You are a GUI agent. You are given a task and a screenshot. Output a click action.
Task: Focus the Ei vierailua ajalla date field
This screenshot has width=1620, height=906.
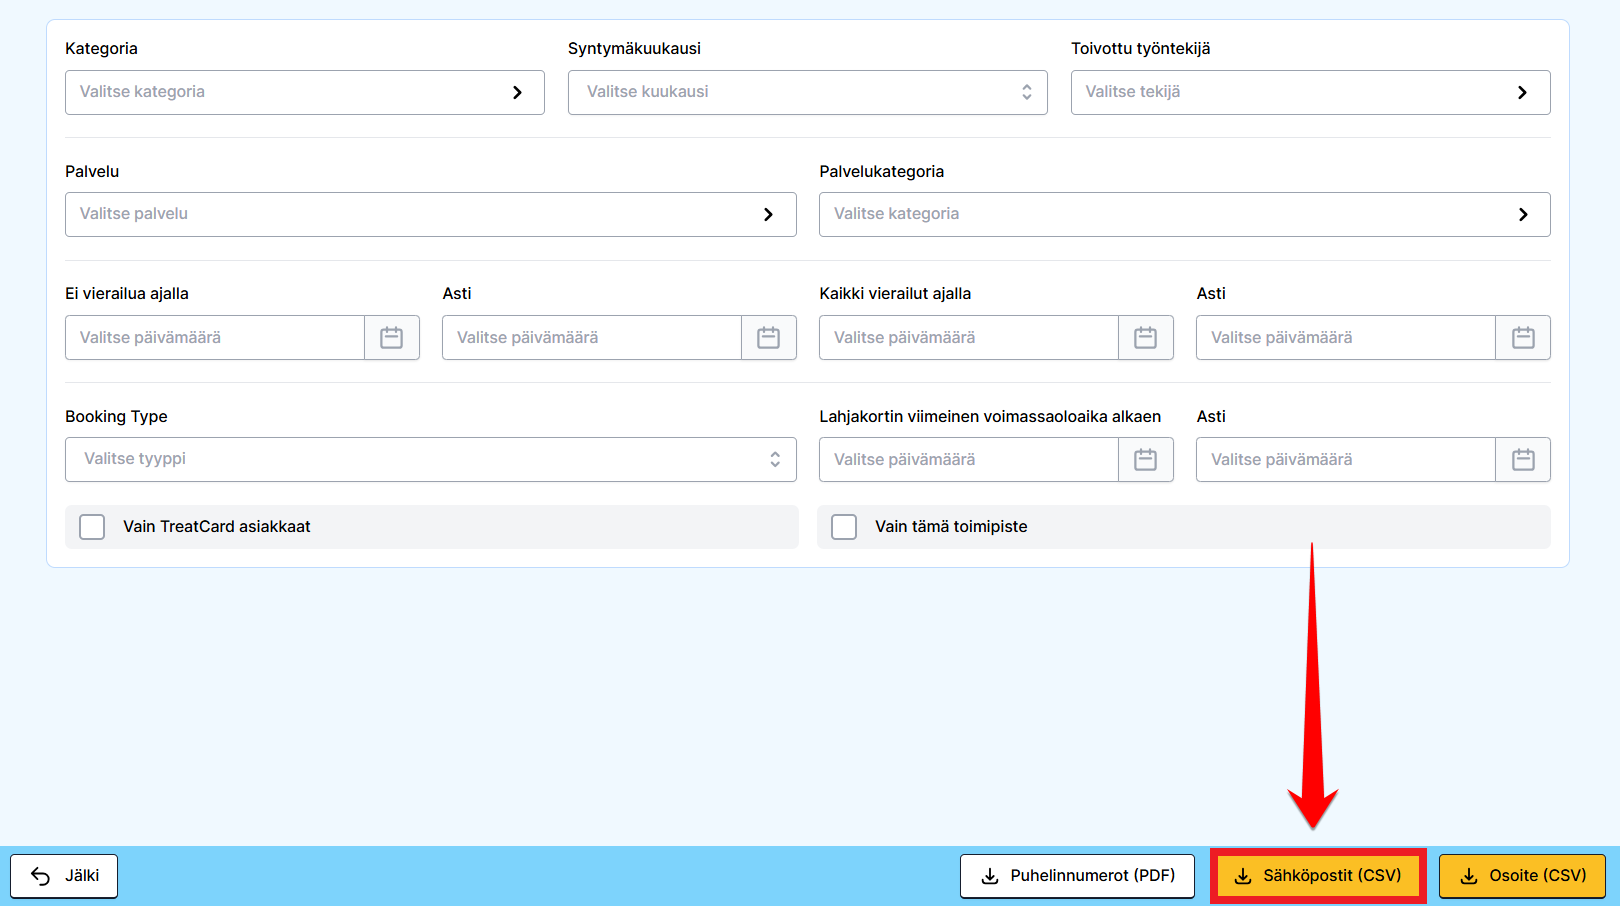coord(215,338)
